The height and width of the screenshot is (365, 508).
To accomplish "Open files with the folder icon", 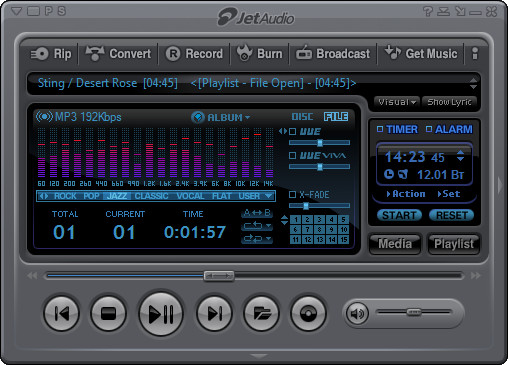I will tap(261, 313).
